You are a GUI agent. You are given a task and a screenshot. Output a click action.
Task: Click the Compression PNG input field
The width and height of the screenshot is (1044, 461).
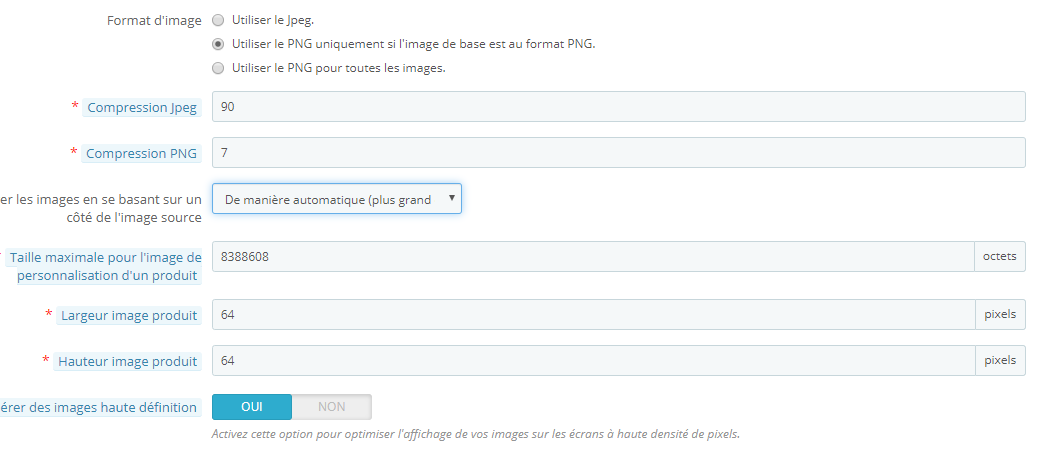click(619, 153)
